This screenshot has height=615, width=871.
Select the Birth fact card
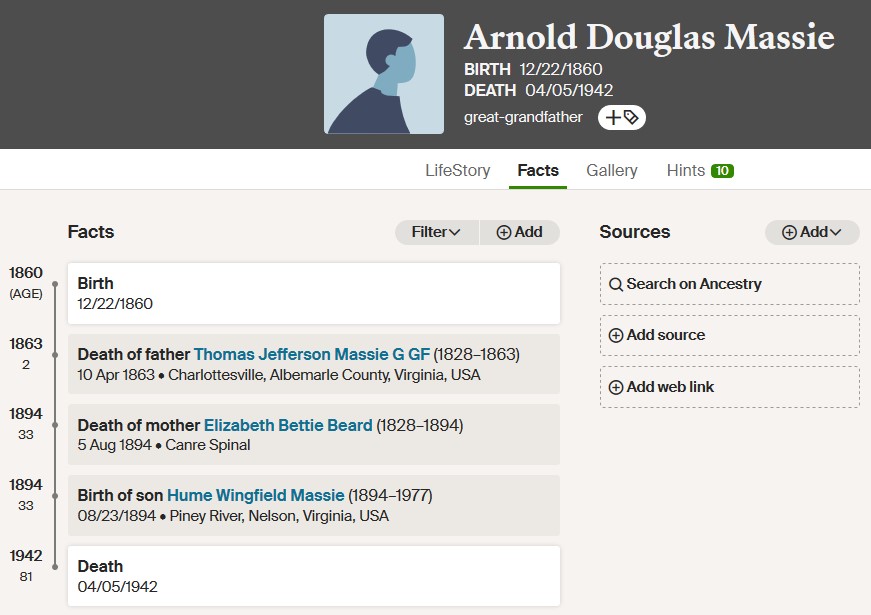point(314,293)
